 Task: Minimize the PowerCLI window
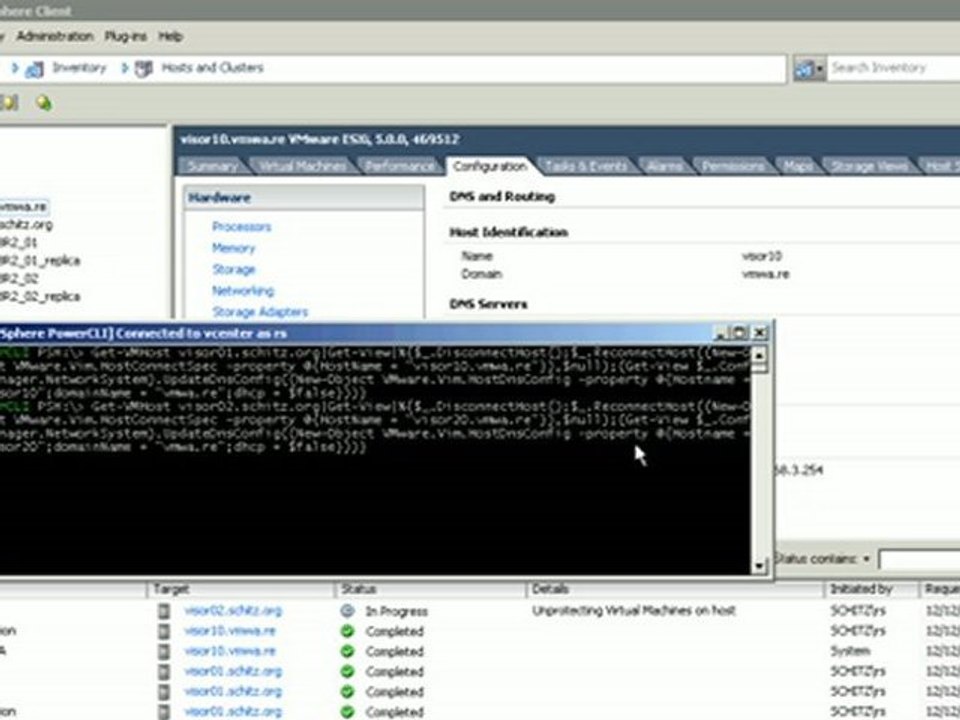(721, 333)
